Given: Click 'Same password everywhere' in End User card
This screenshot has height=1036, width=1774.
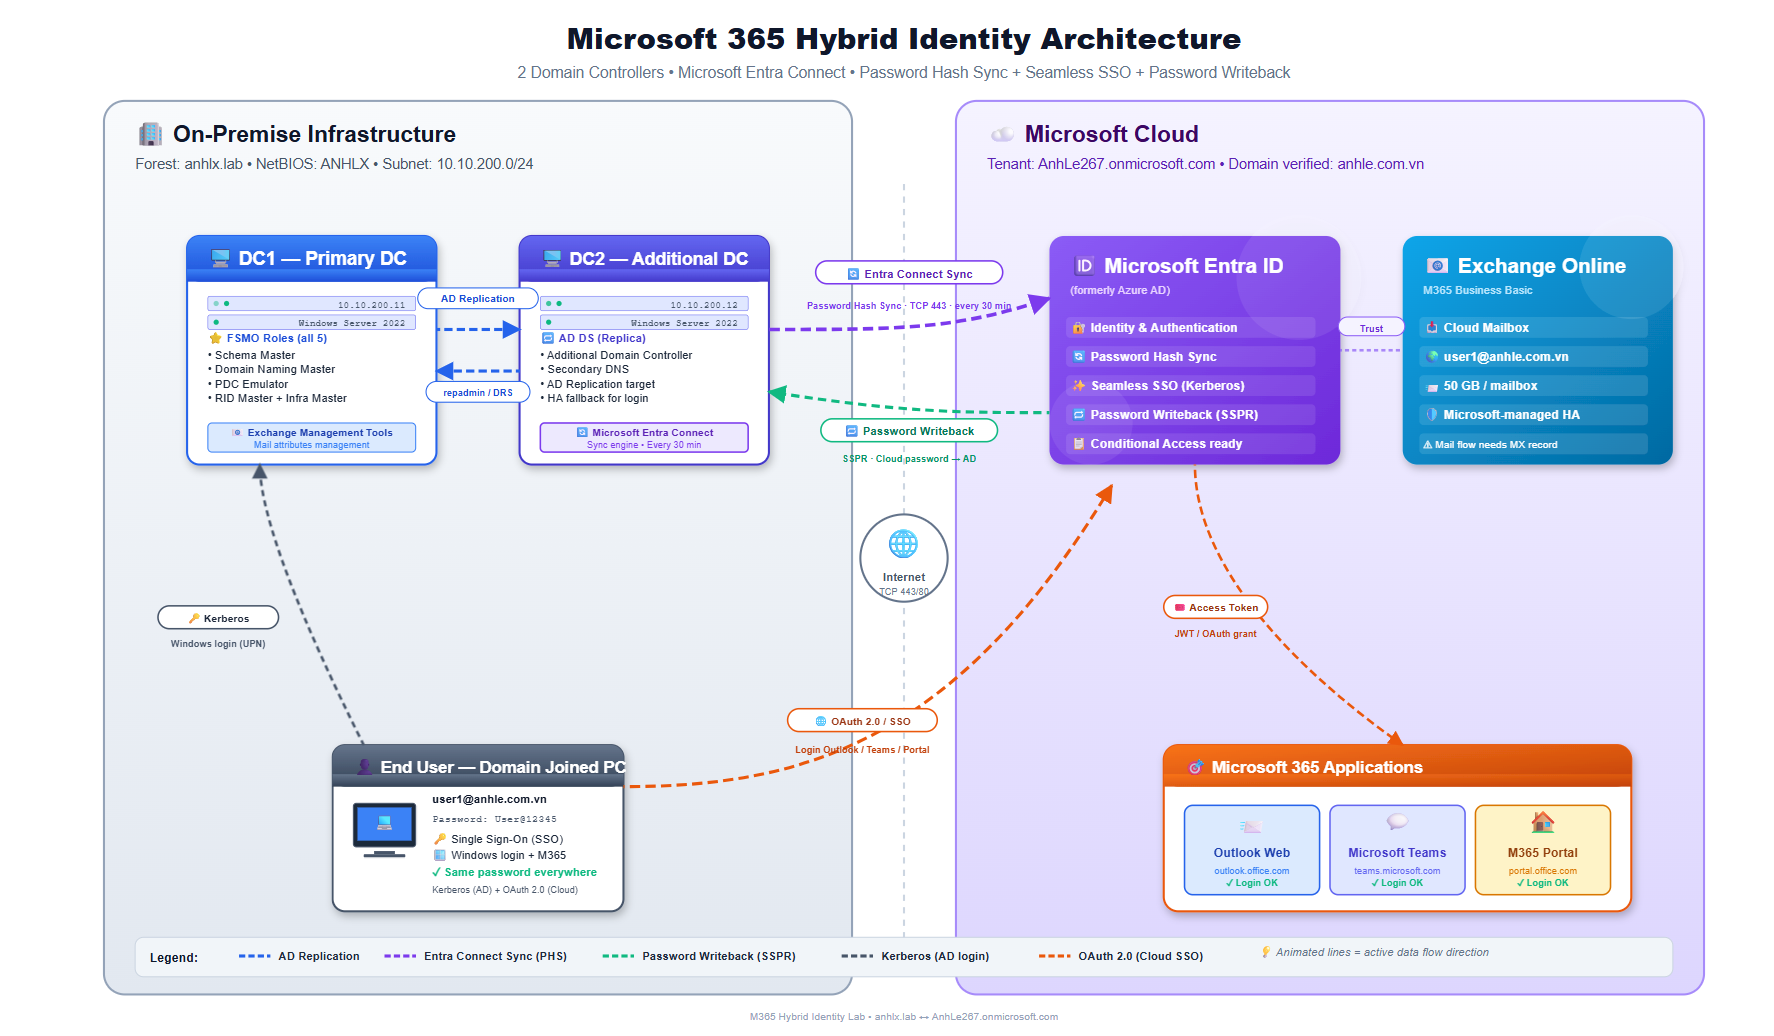Looking at the screenshot, I should point(521,872).
